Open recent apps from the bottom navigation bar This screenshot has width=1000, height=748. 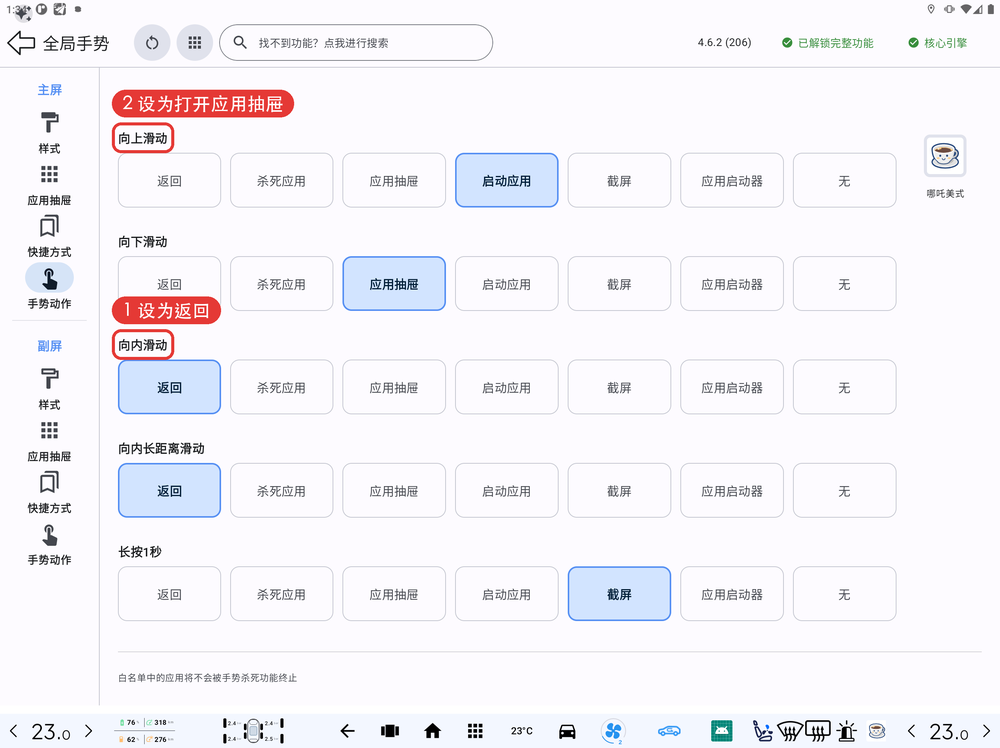point(390,731)
